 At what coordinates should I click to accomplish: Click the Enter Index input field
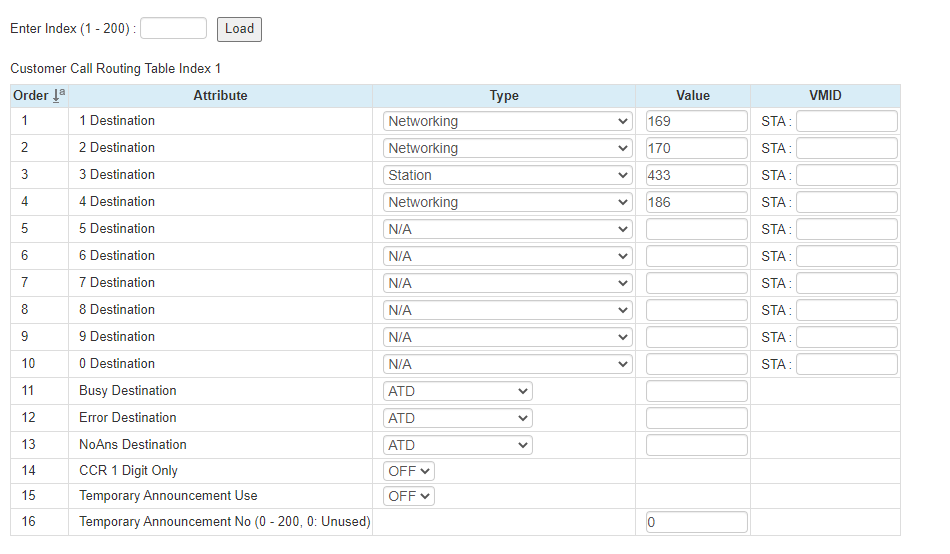(x=173, y=29)
